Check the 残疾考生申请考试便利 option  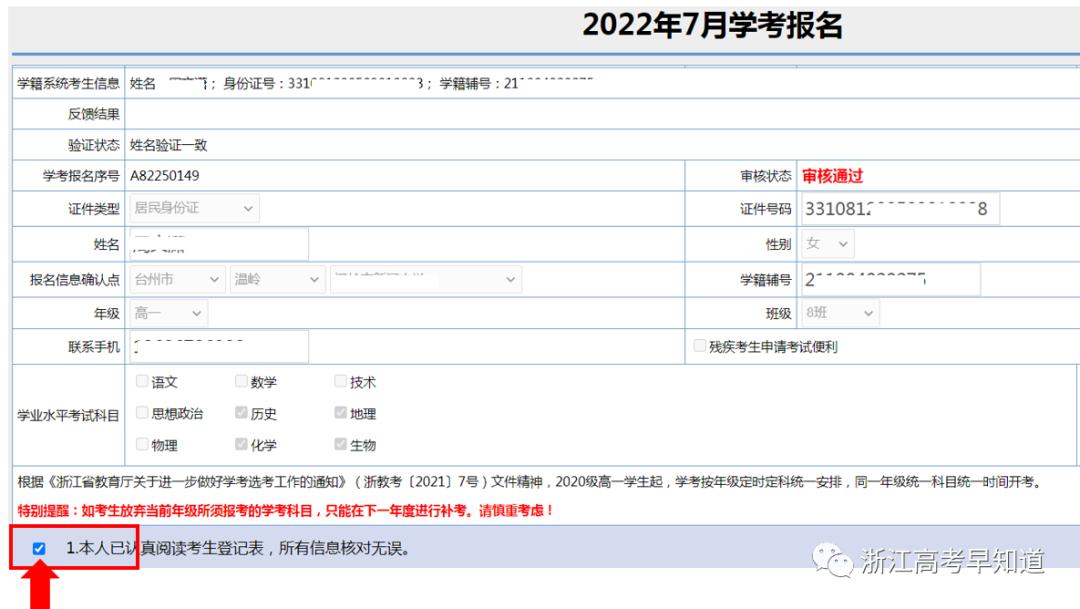click(x=700, y=345)
